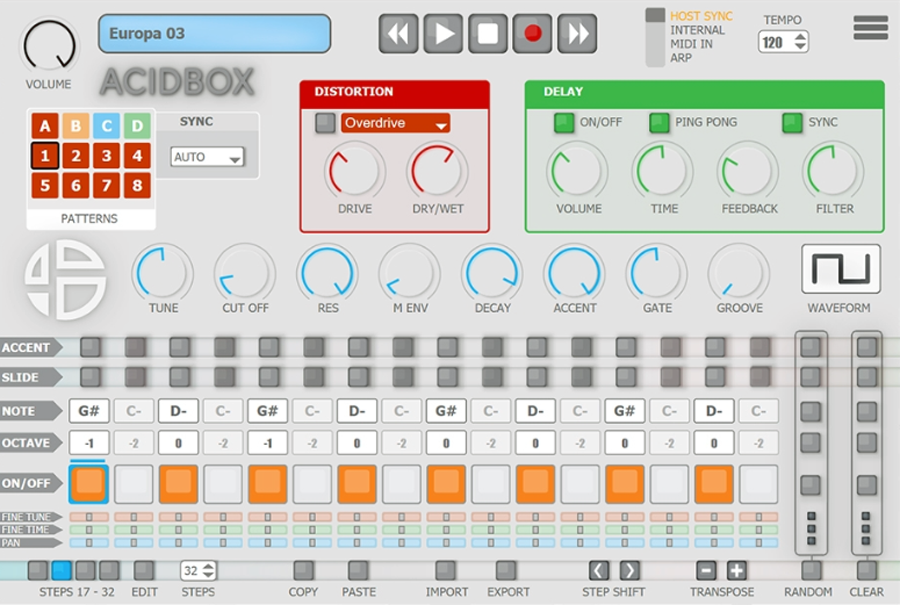
Task: Click the rewind transport button
Action: [x=398, y=33]
